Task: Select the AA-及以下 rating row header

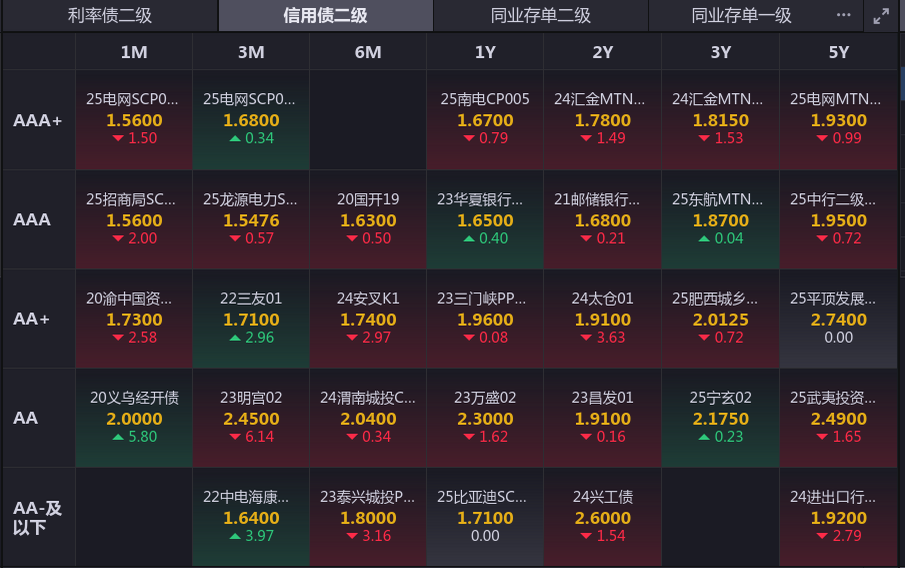Action: click(38, 517)
